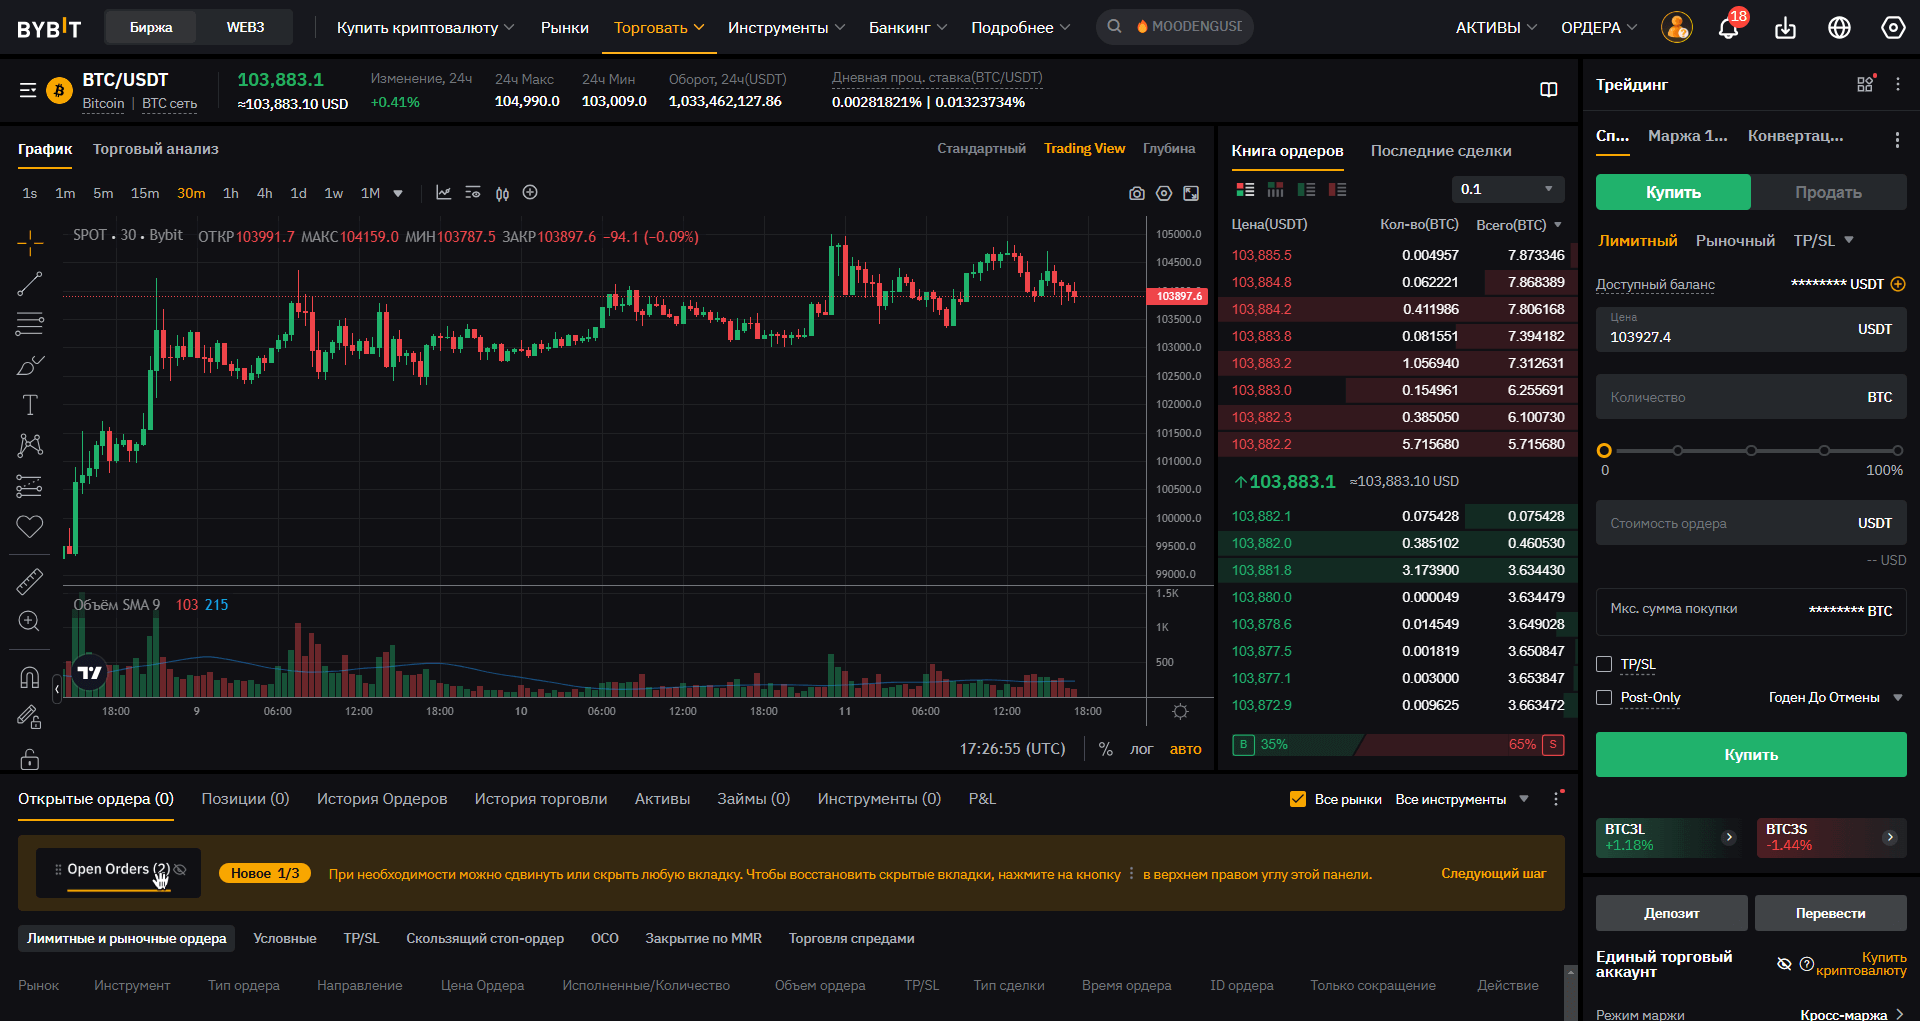Click the 'Количество' BTC input field
This screenshot has height=1021, width=1920.
coord(1730,397)
